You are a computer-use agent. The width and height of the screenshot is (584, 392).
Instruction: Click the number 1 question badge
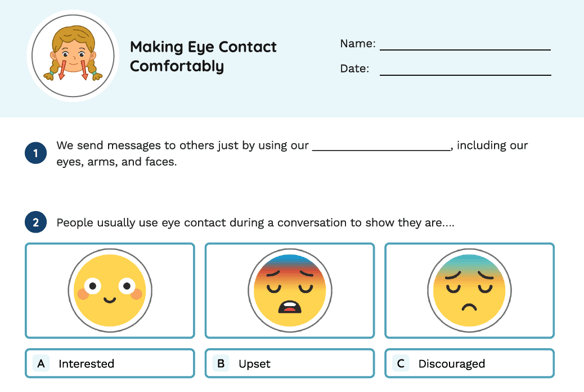(x=36, y=153)
